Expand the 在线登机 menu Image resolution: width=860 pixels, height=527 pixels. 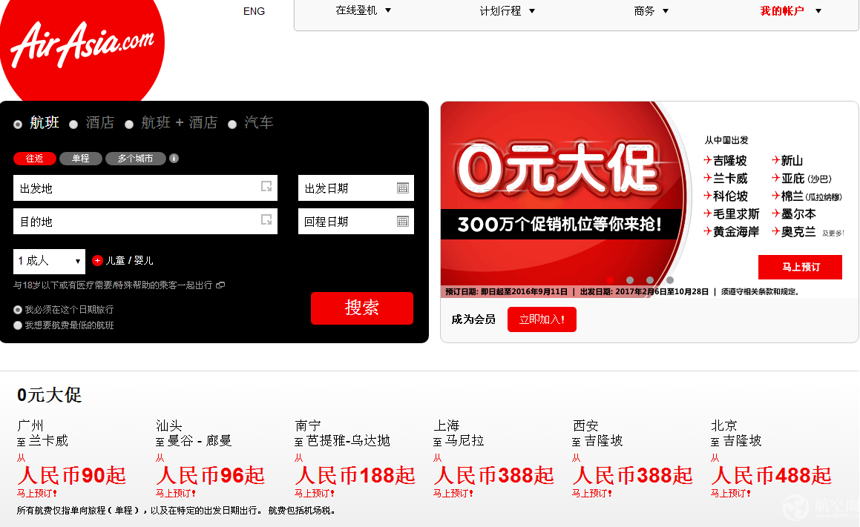[x=363, y=11]
